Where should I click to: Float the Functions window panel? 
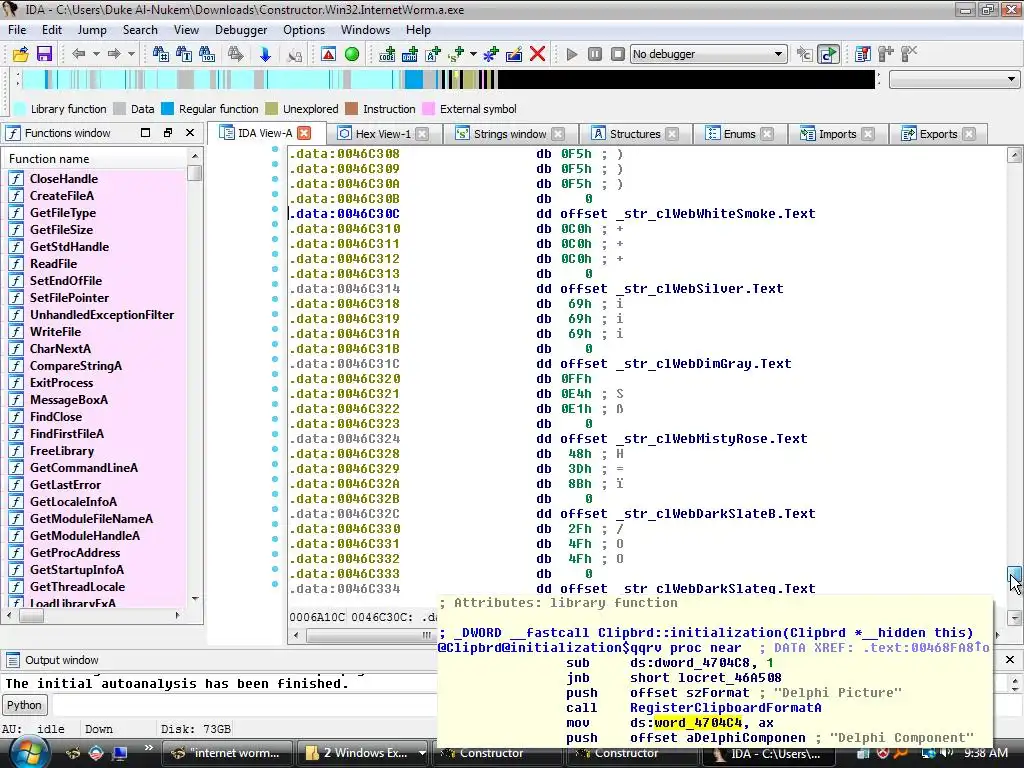[168, 133]
